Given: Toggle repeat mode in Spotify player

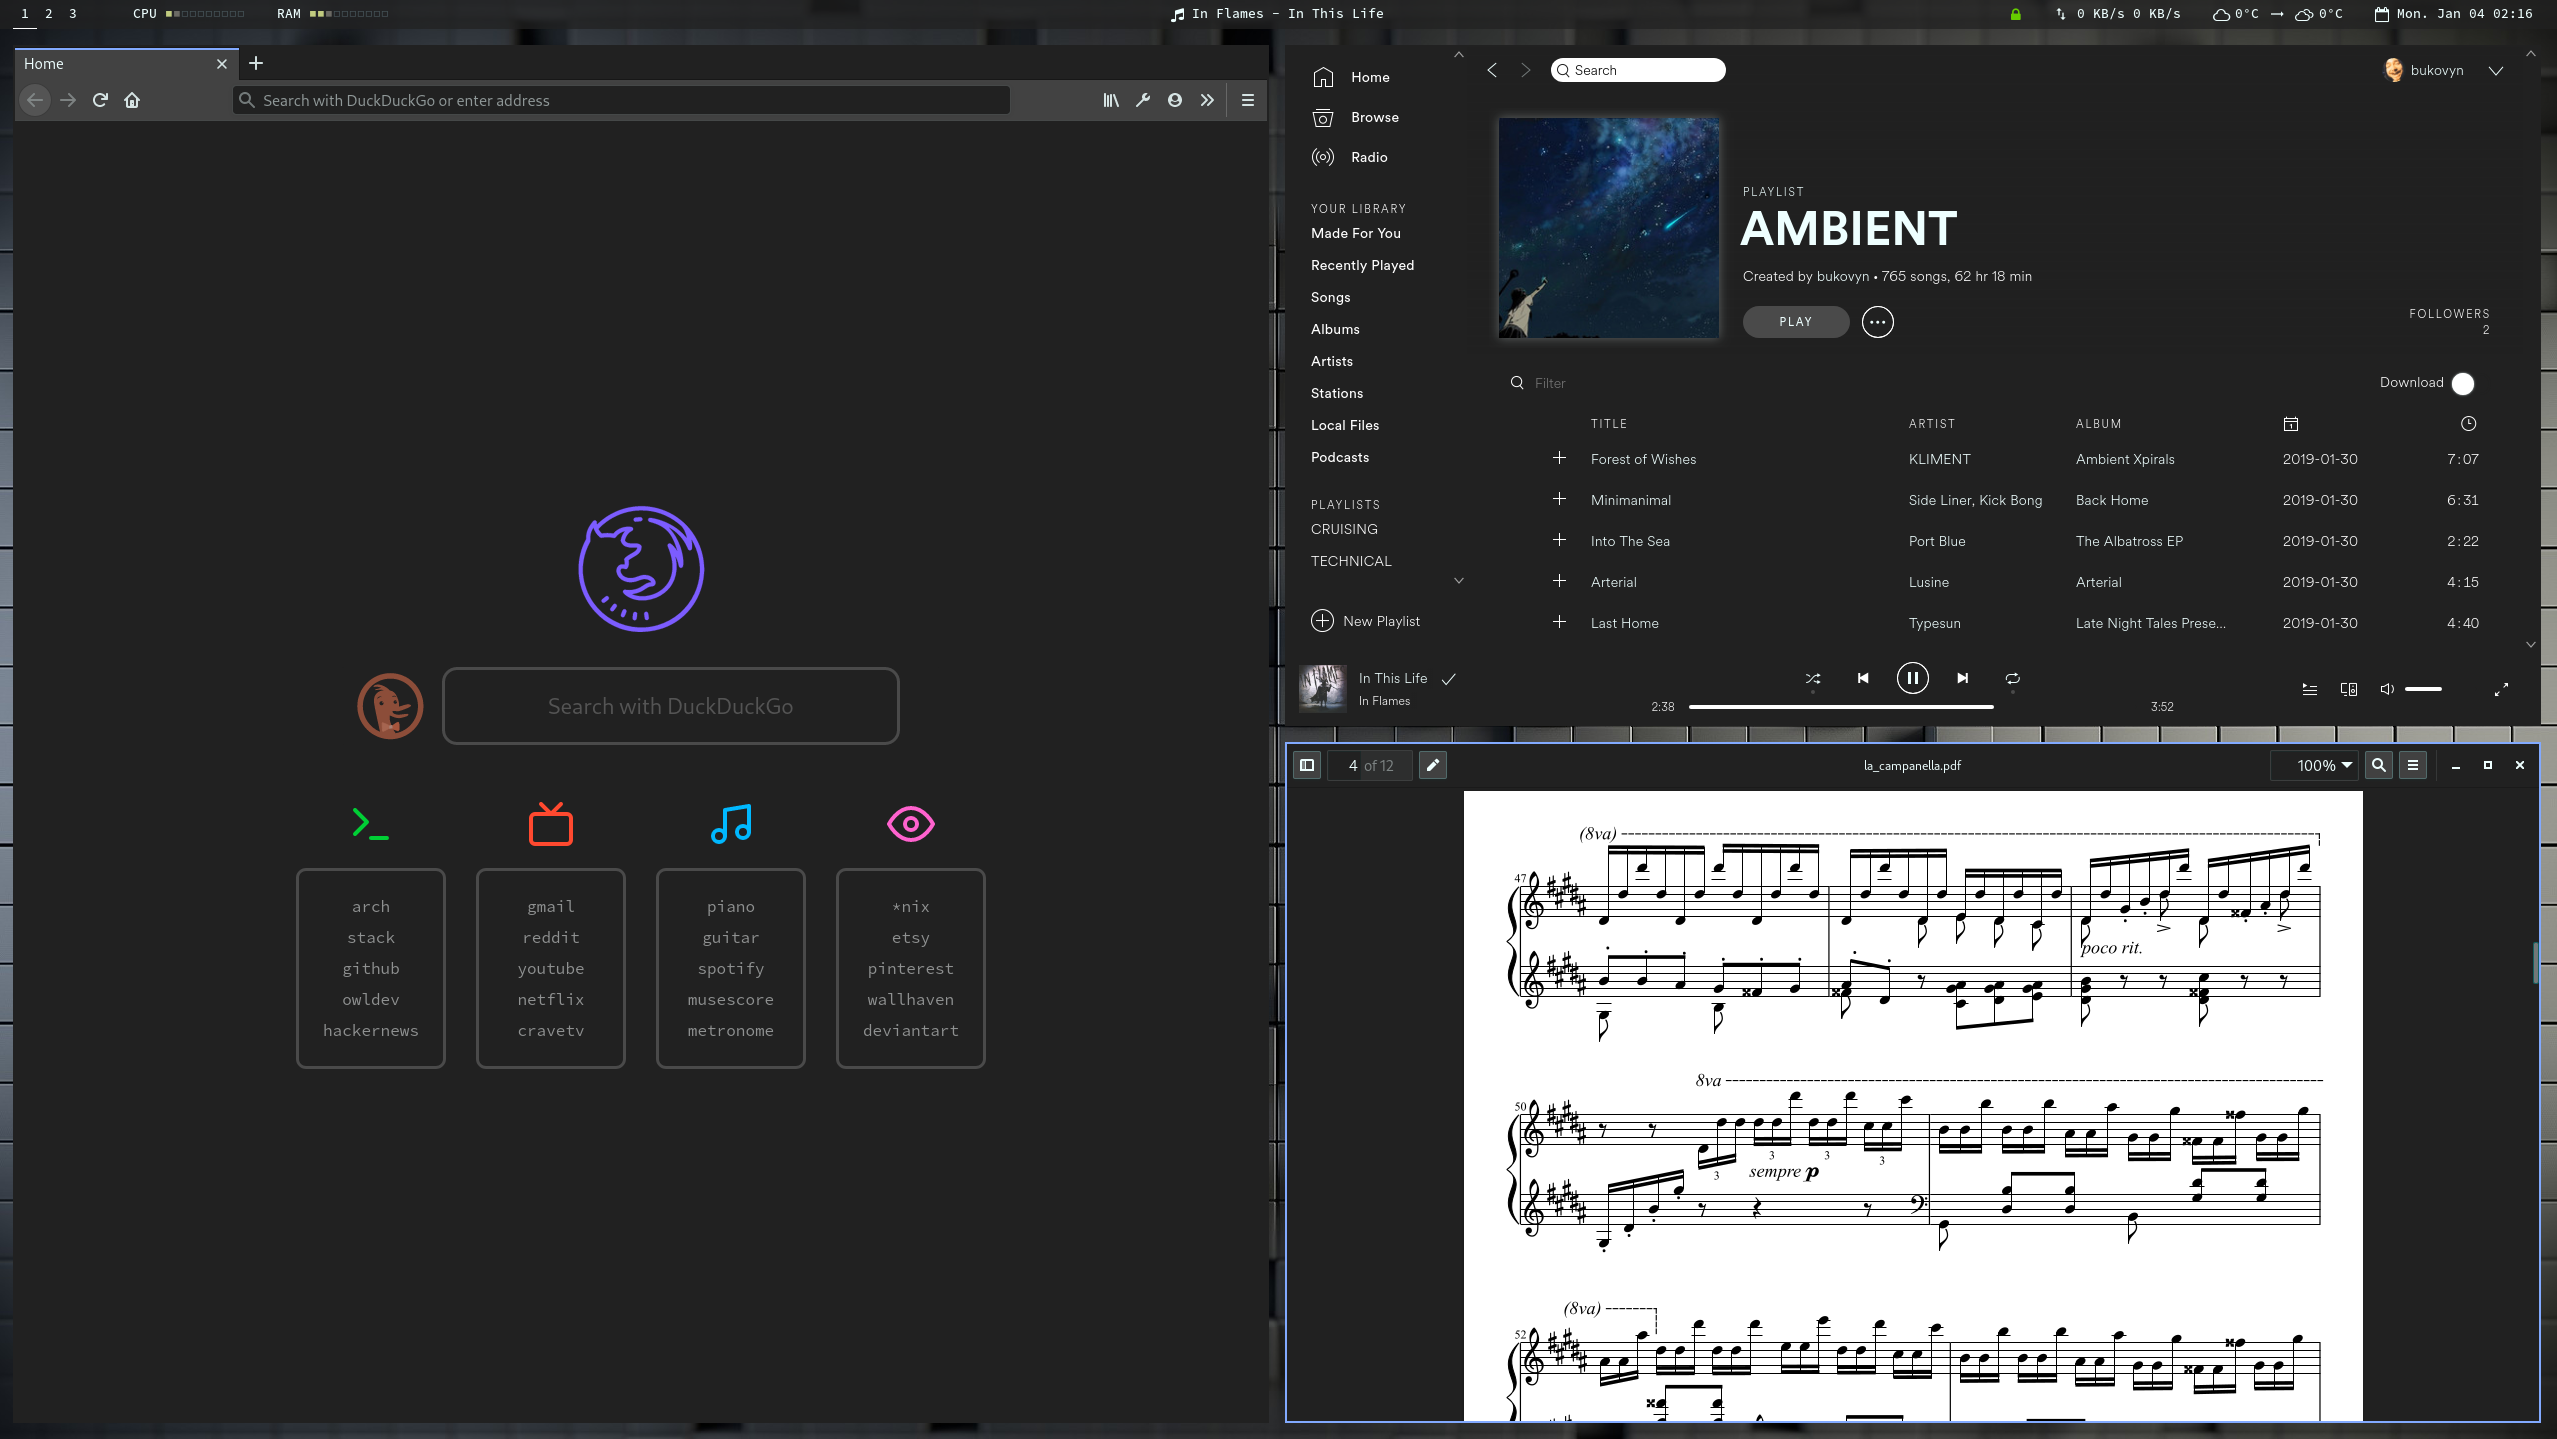Looking at the screenshot, I should pos(2012,678).
